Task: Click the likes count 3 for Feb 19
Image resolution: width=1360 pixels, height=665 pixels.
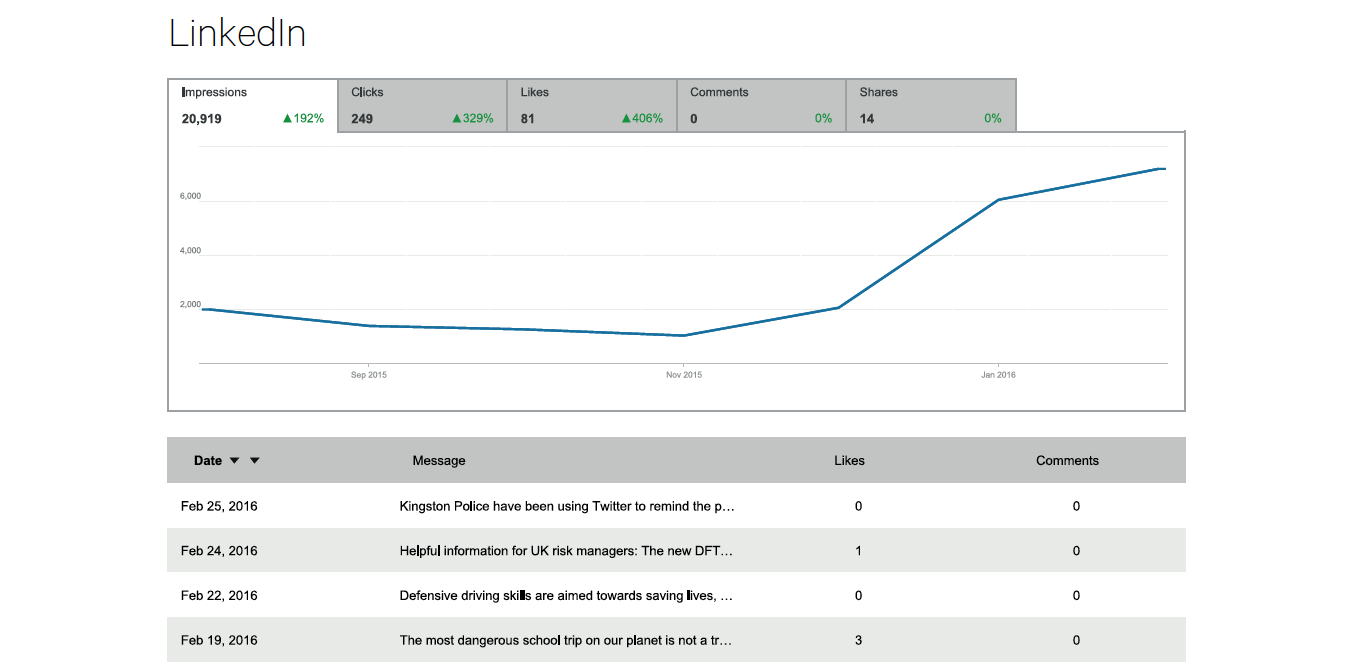Action: tap(858, 641)
